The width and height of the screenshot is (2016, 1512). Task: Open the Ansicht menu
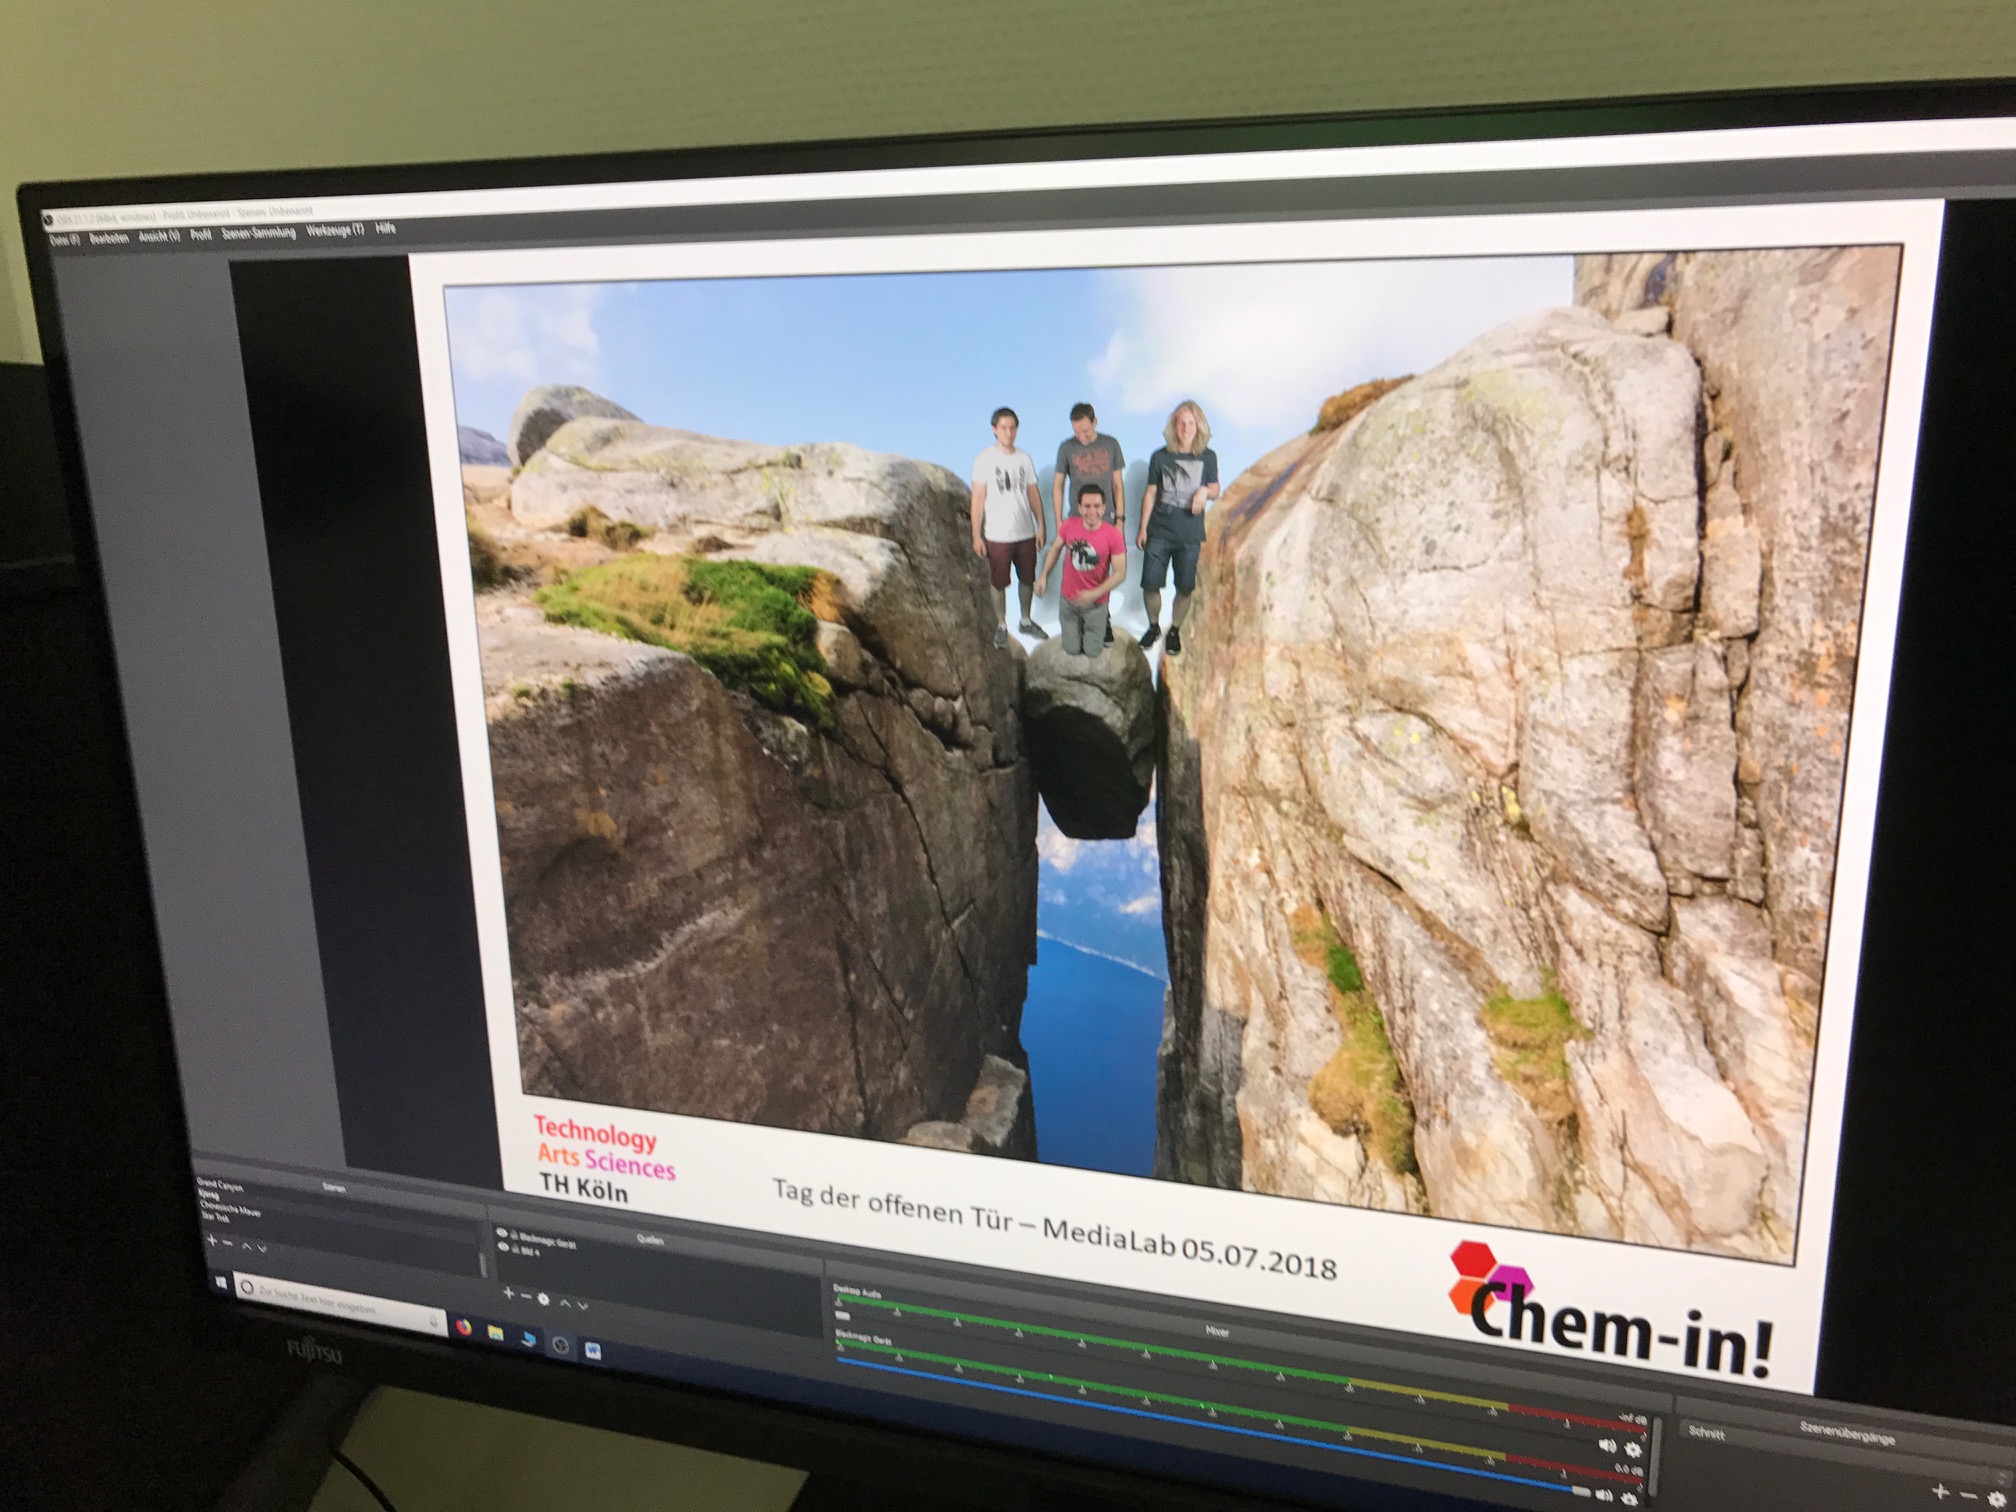[x=159, y=236]
